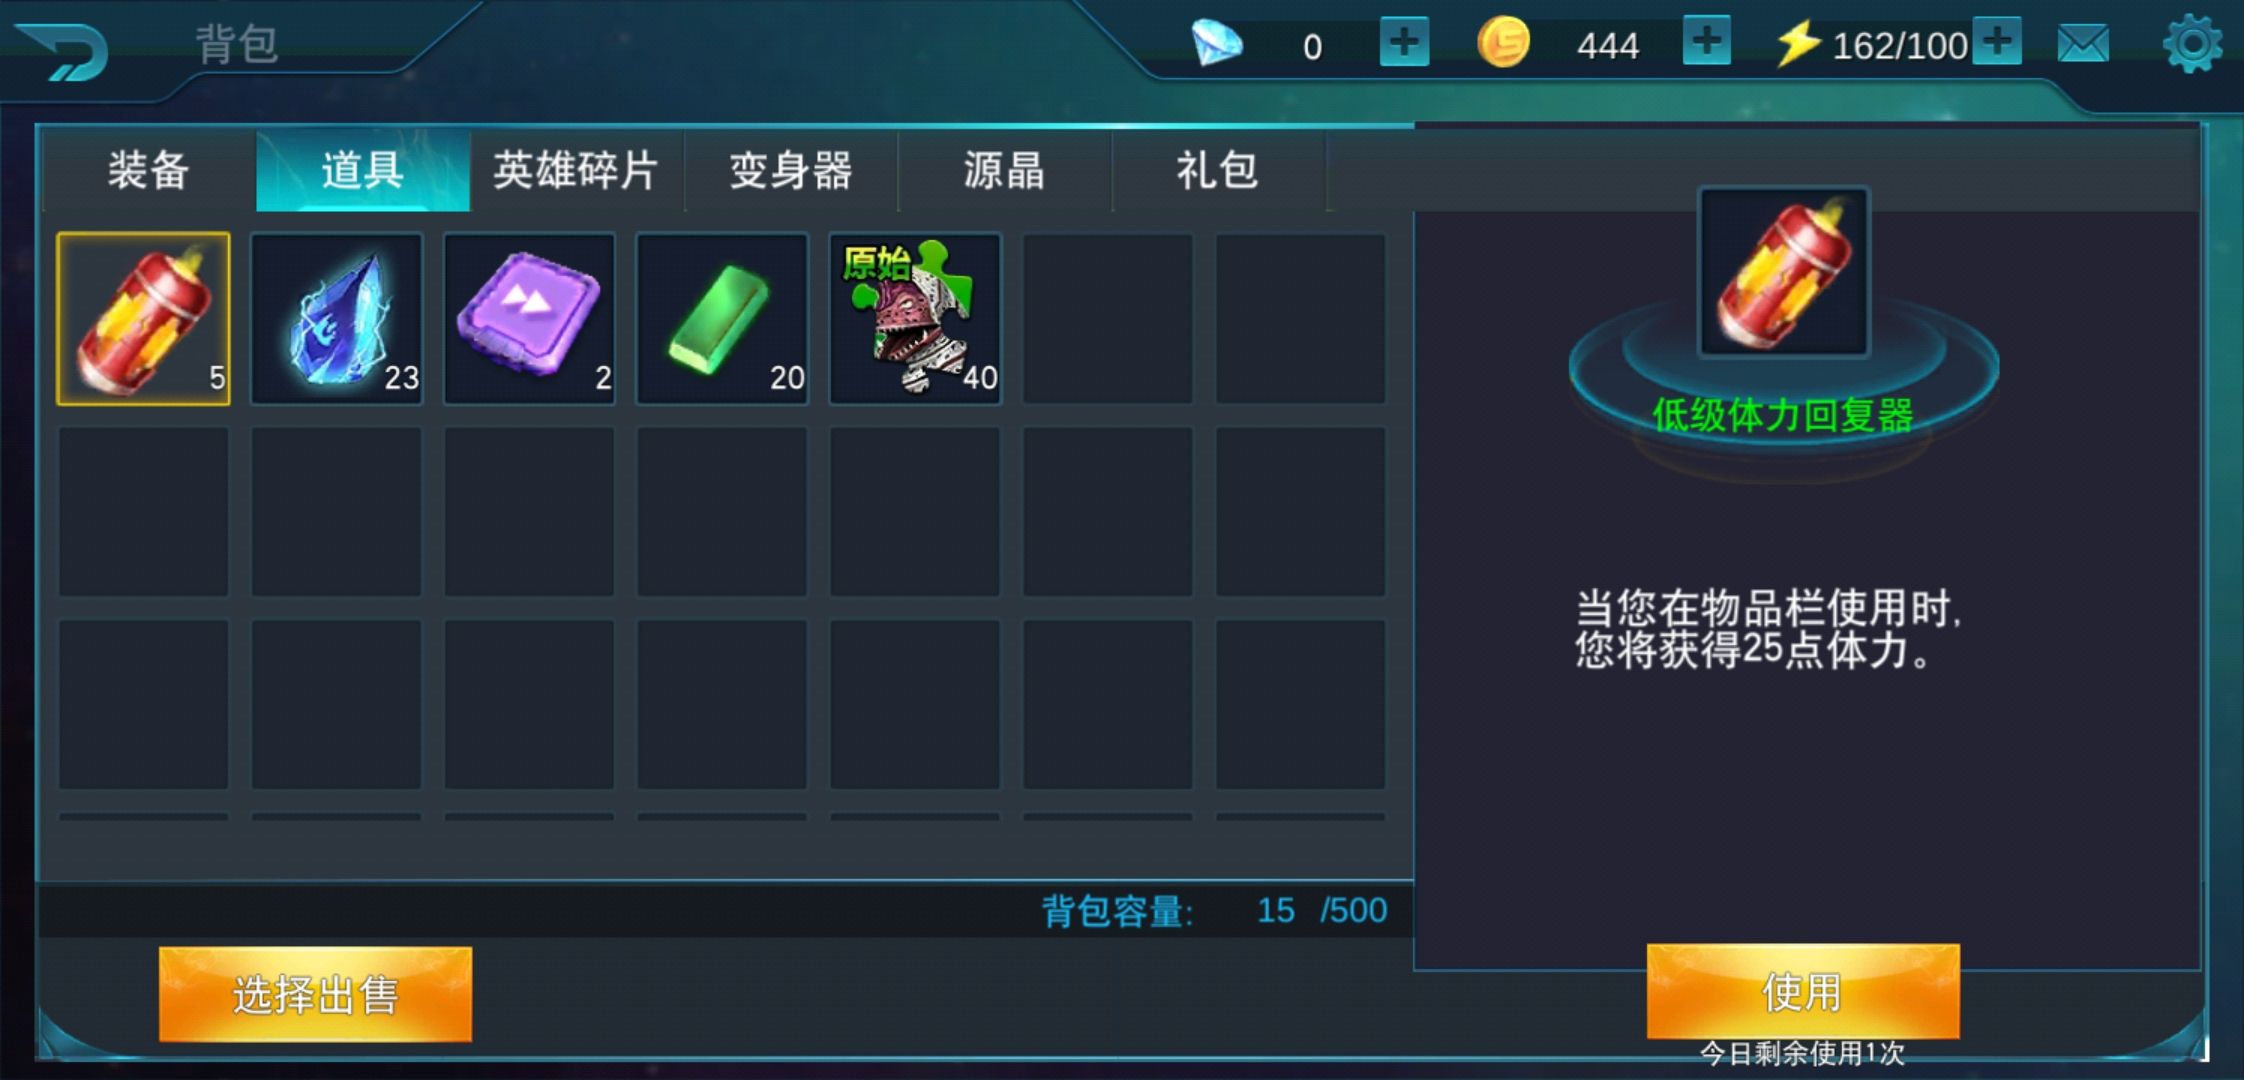Click the selected item preview thumbnail
The image size is (2244, 1080).
[1784, 272]
